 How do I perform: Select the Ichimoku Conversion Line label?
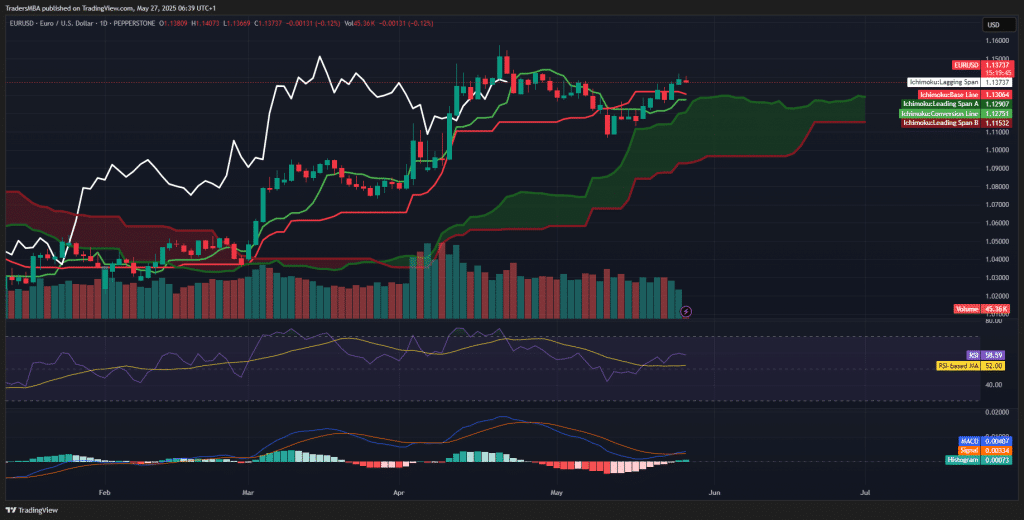pos(937,114)
